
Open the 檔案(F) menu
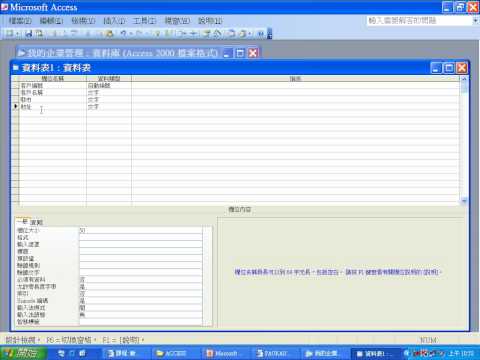pyautogui.click(x=20, y=21)
